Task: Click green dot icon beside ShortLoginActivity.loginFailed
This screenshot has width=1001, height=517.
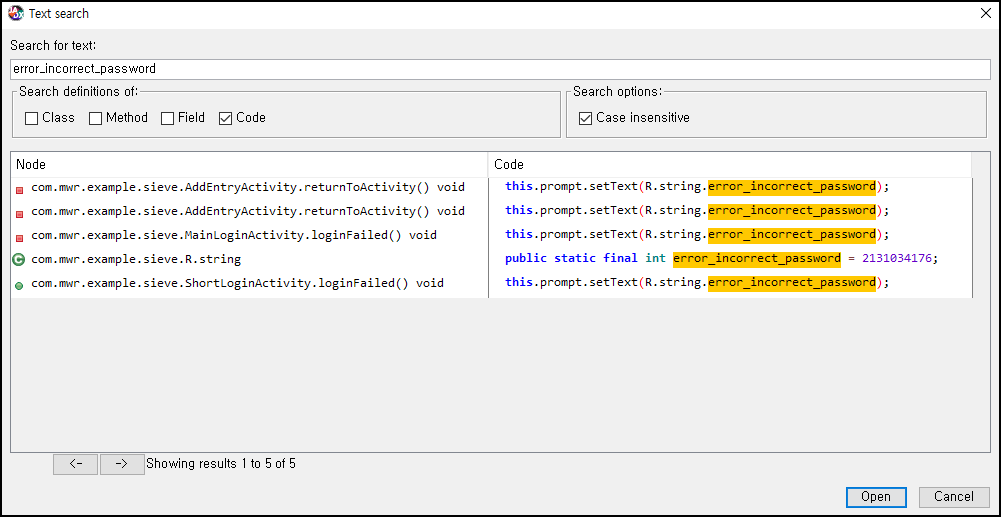Action: click(x=19, y=285)
